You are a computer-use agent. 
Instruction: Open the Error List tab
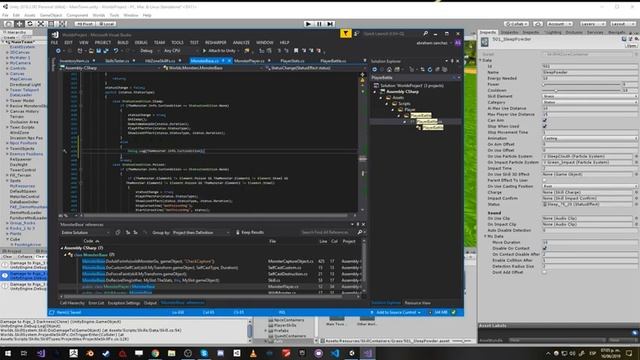96,303
